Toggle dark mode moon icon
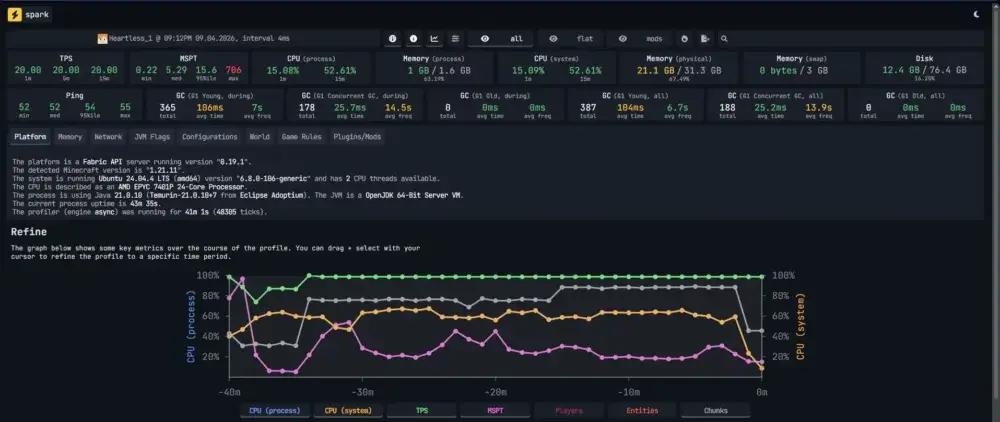 click(x=976, y=14)
